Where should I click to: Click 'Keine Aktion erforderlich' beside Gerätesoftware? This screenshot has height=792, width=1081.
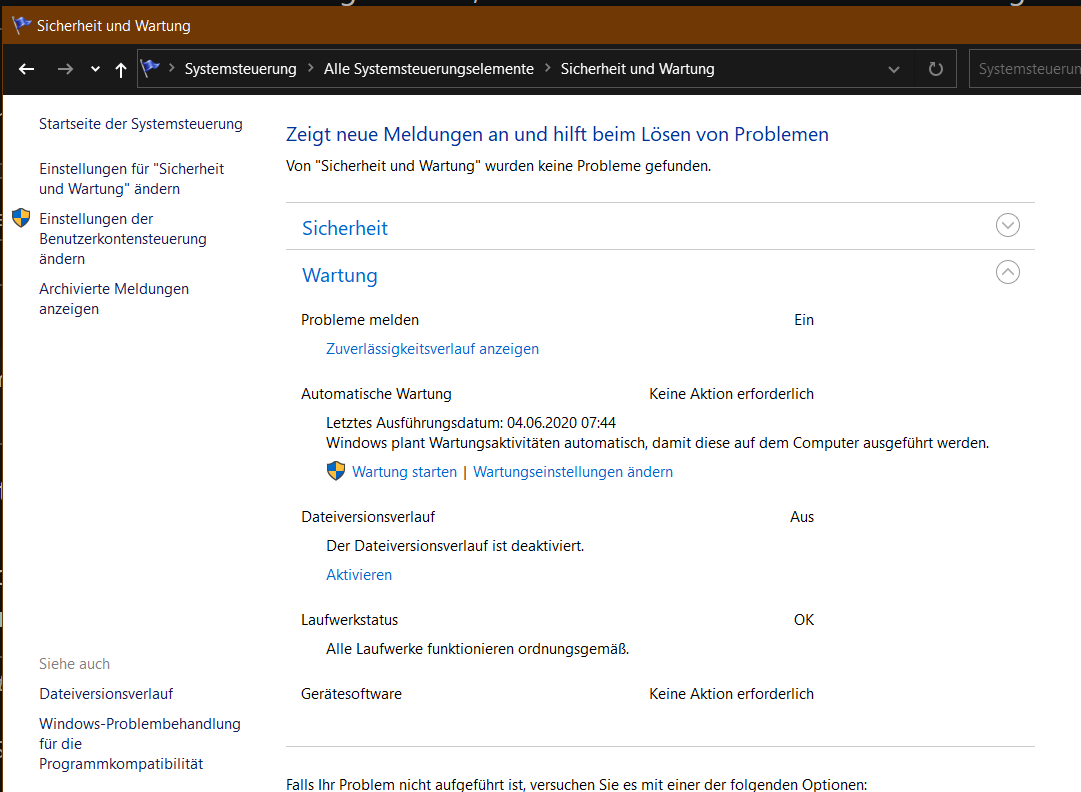click(731, 694)
